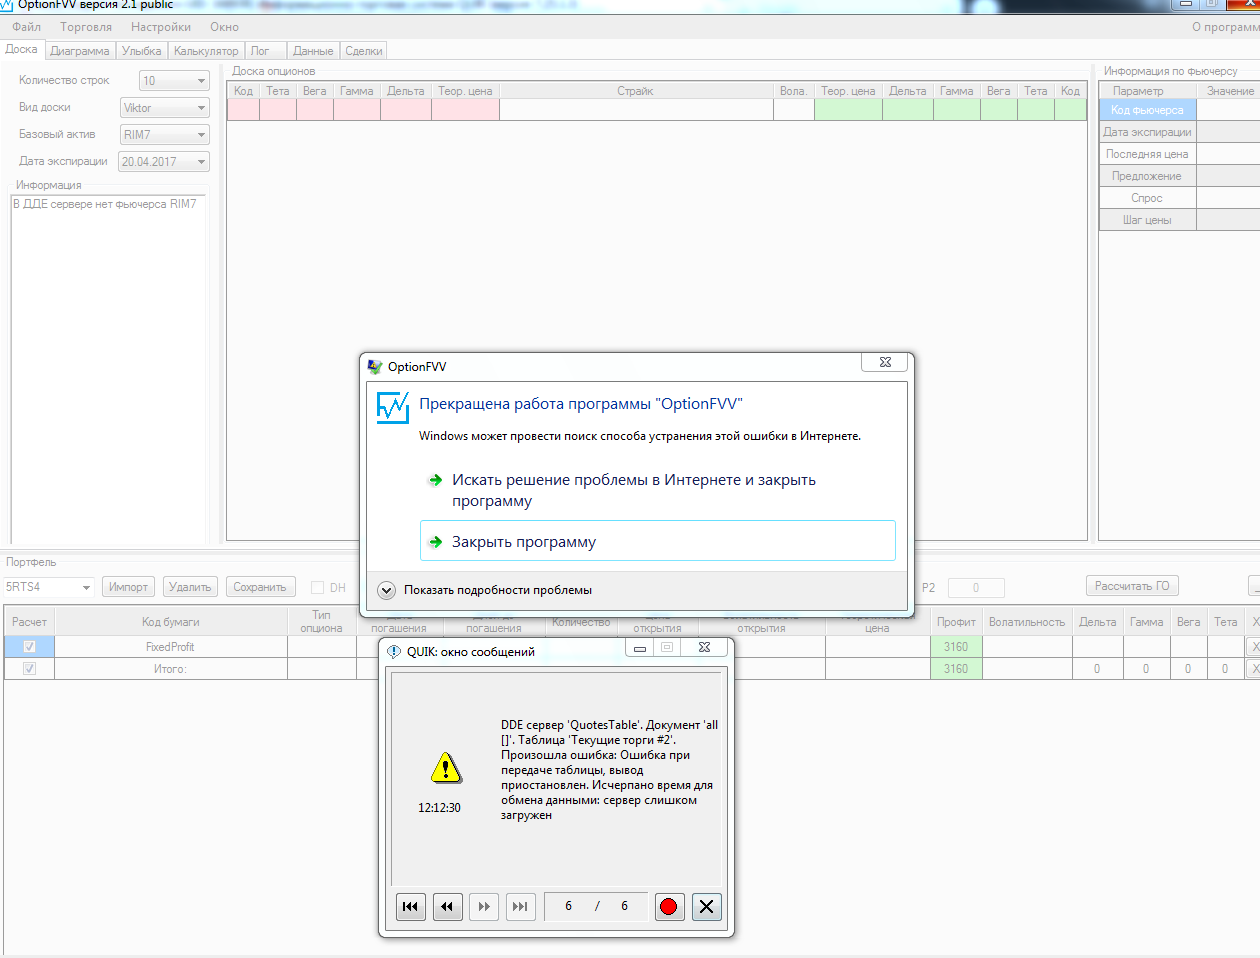Select the 'Шаг цены' parameter row

tap(1147, 220)
